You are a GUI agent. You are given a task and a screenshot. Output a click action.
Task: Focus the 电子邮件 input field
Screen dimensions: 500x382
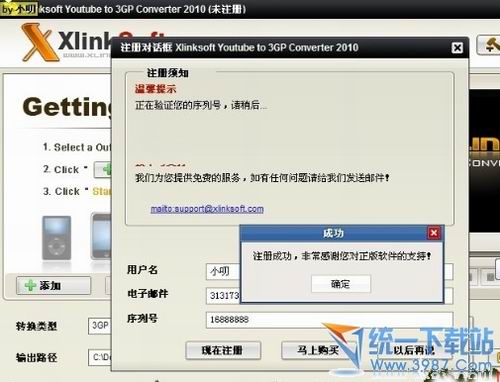pos(223,296)
